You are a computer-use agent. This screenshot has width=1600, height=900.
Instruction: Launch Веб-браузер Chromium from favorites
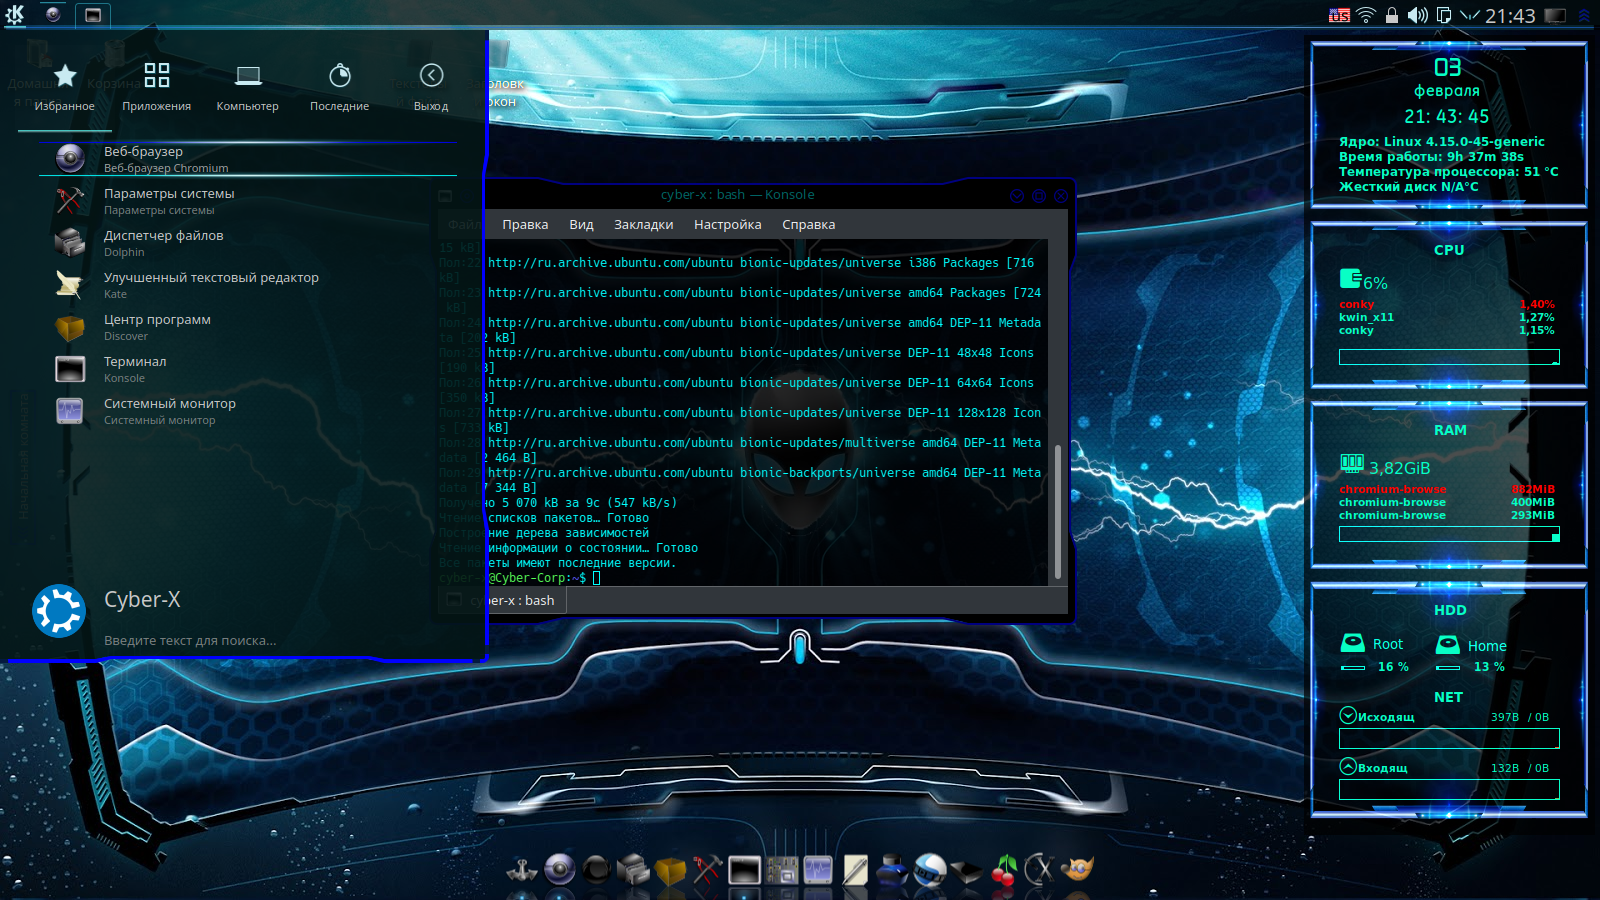tap(248, 159)
